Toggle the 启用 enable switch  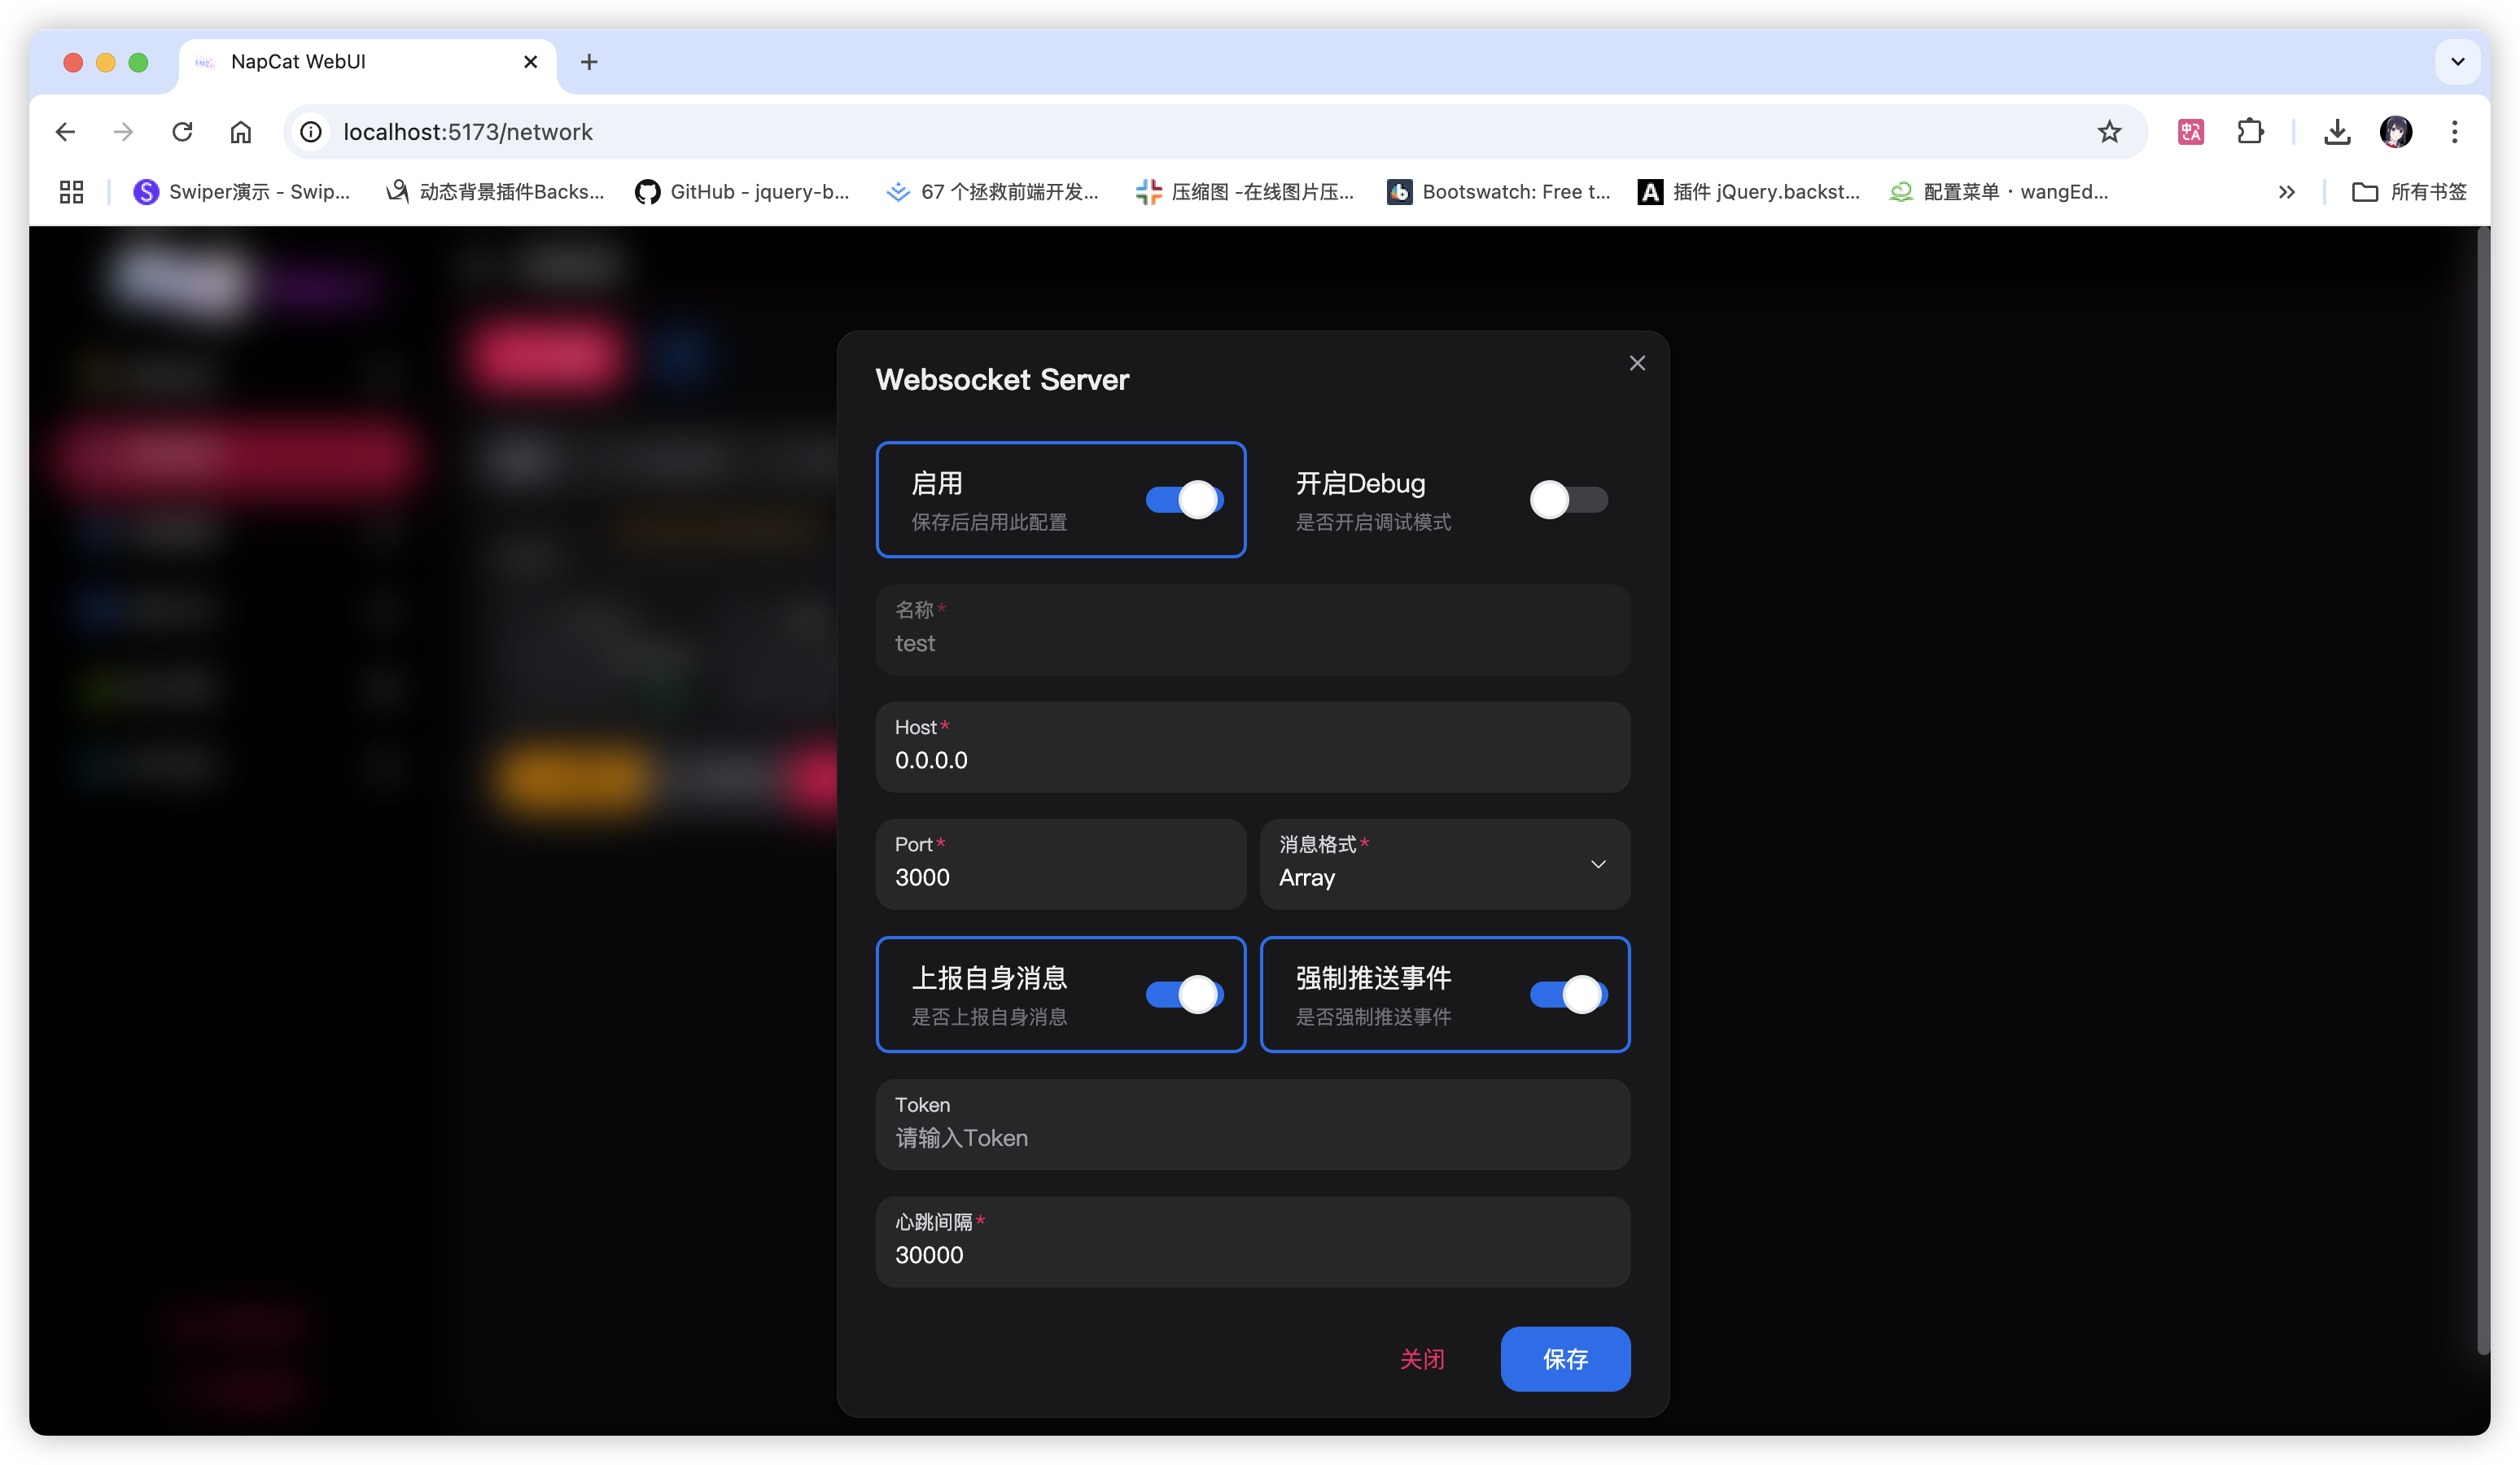[1184, 499]
